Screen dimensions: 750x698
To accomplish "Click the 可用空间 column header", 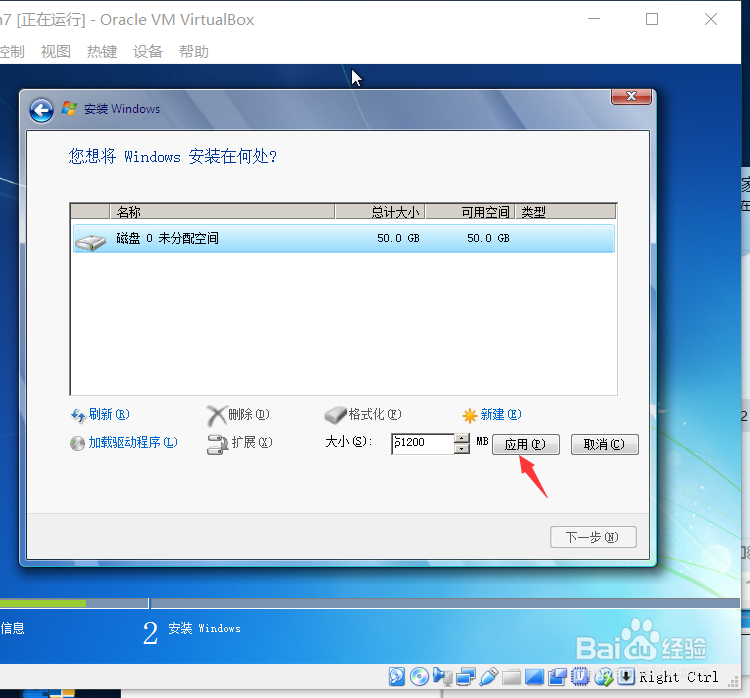I will 470,211.
